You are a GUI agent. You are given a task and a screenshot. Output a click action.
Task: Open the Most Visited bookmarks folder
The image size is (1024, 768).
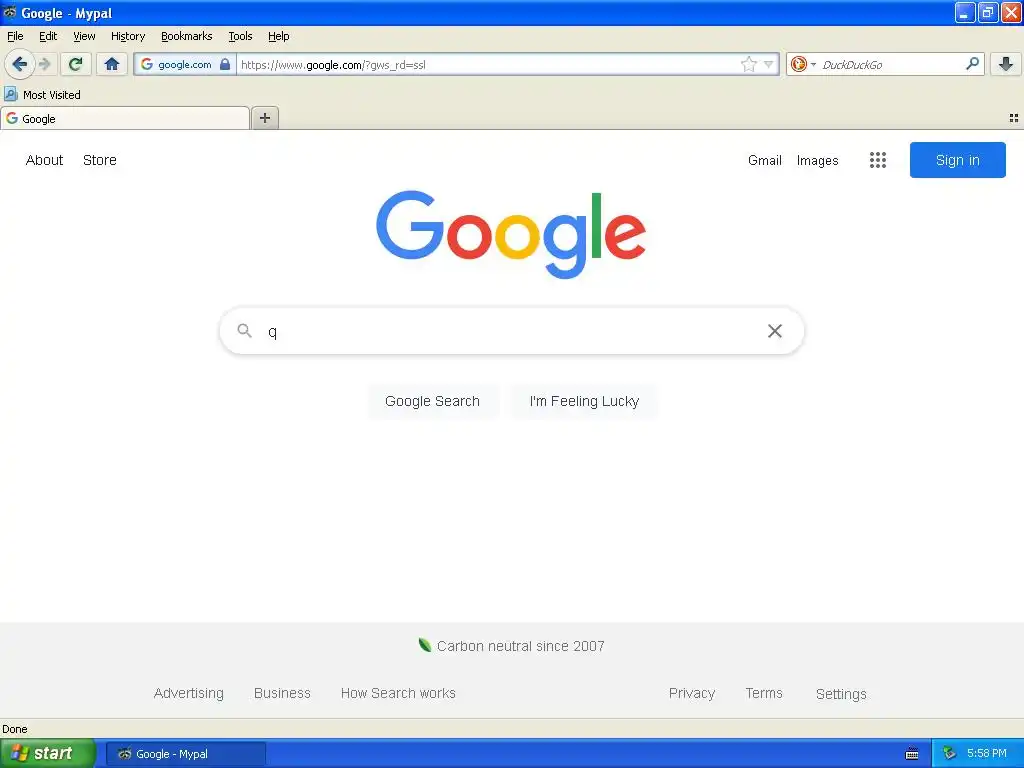[42, 95]
